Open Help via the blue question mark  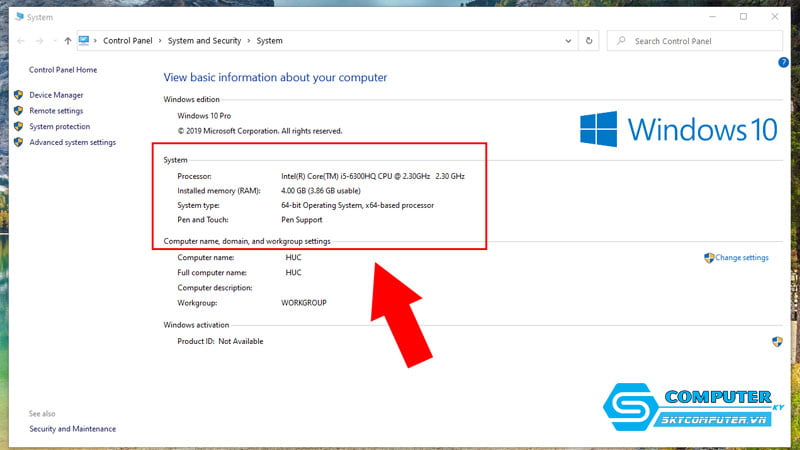click(783, 62)
